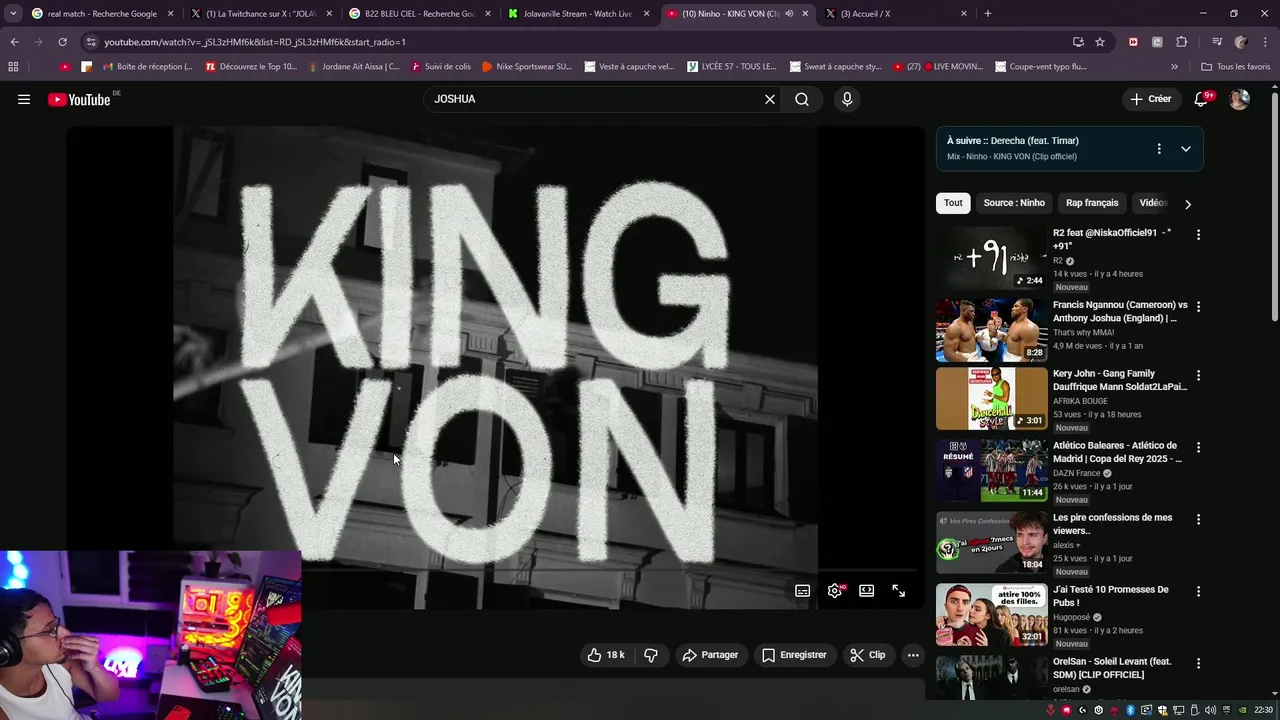Open the tab search dropdown
The image size is (1280, 720).
point(13,14)
